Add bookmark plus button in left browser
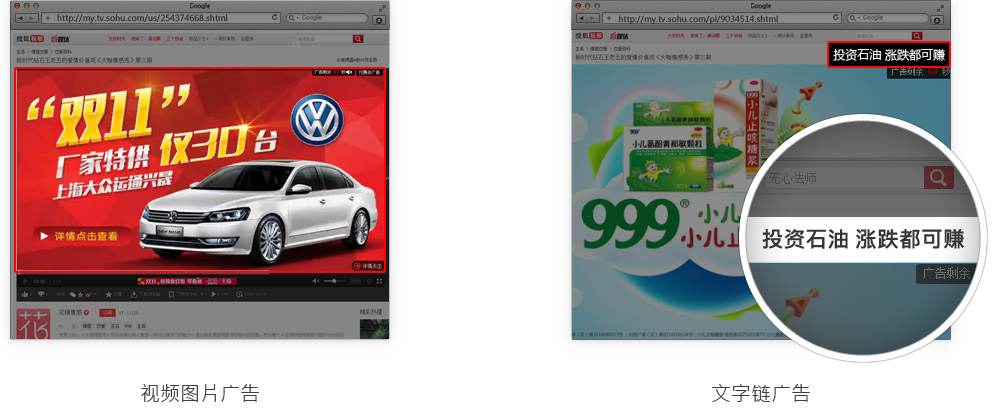The width and height of the screenshot is (1000, 408). pyautogui.click(x=48, y=18)
